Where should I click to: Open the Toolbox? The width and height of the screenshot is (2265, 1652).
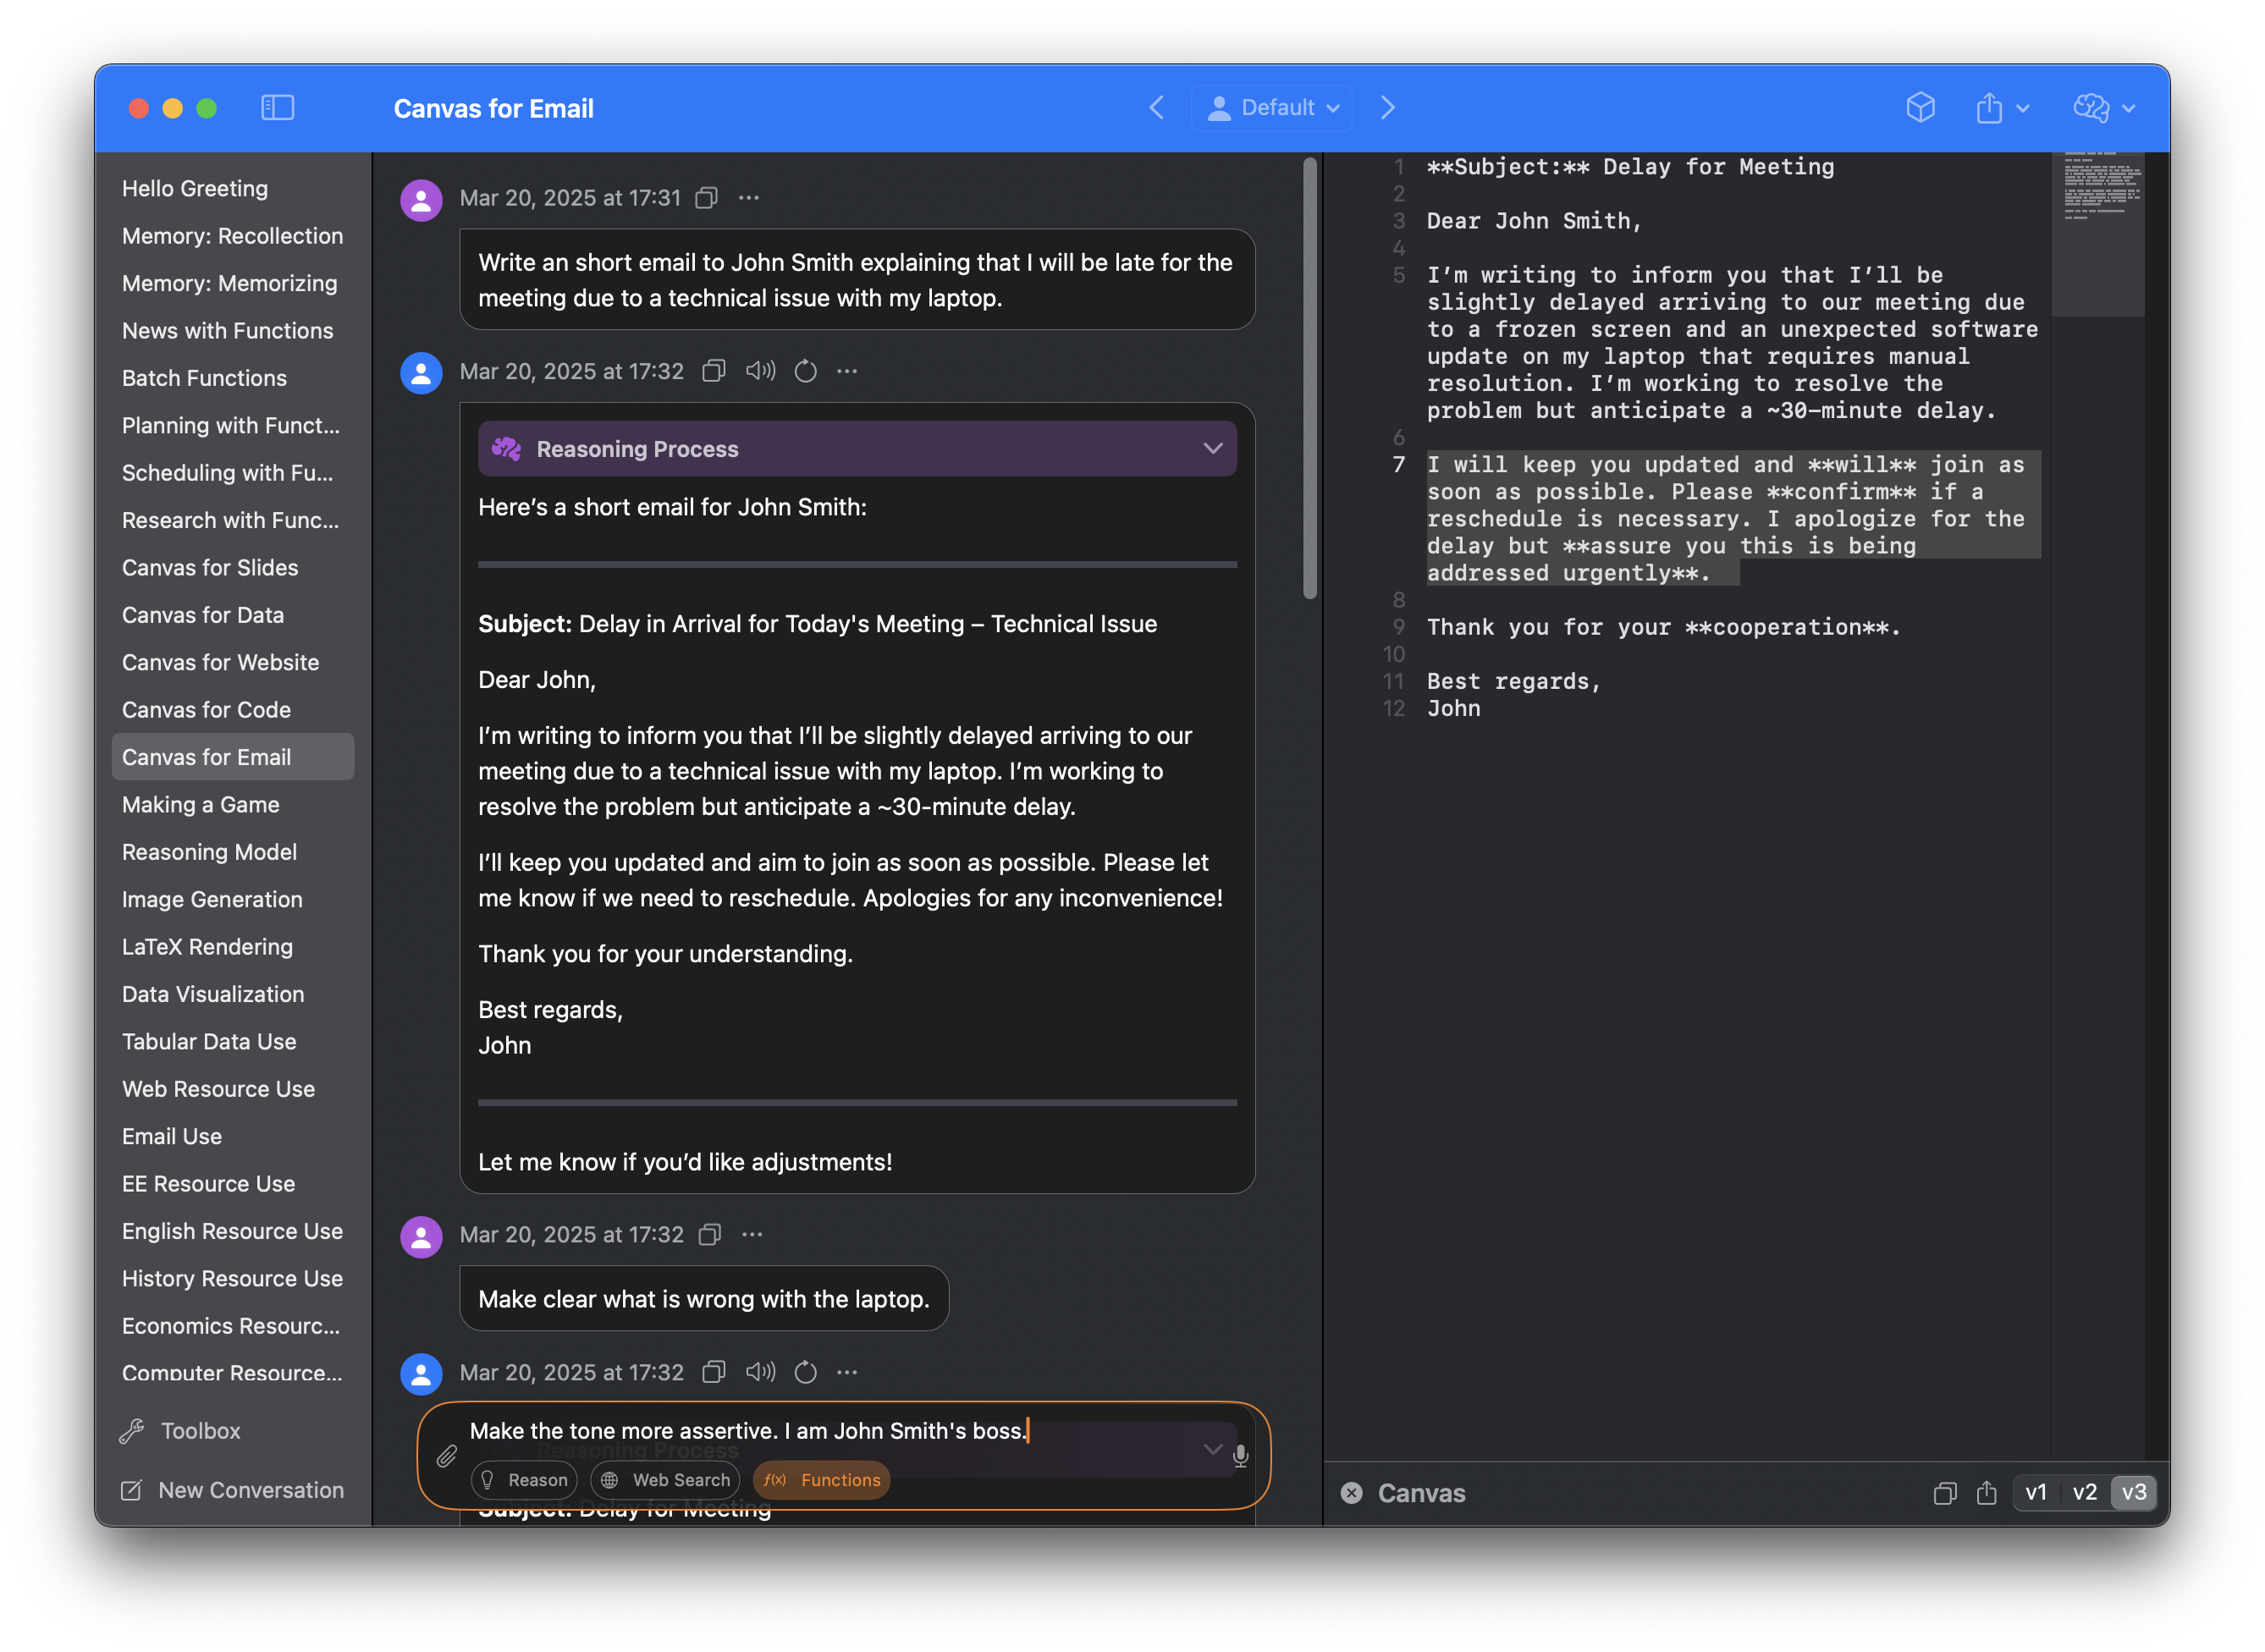click(x=180, y=1432)
